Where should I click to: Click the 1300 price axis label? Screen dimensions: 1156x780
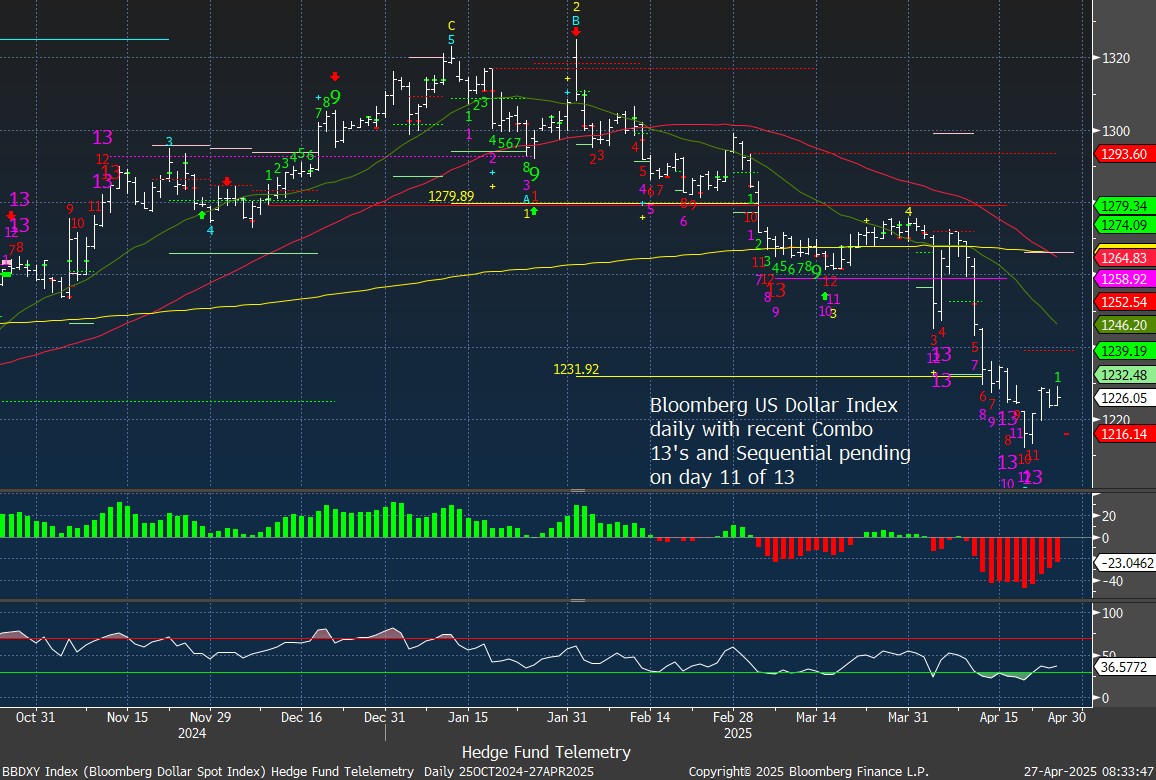1115,131
